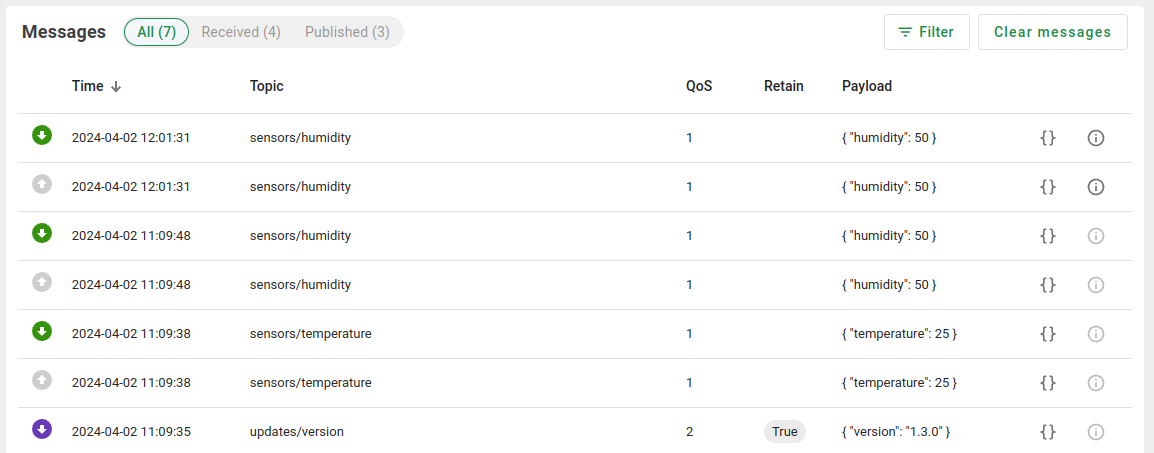1154x453 pixels.
Task: Open the Filter options
Action: [x=927, y=32]
